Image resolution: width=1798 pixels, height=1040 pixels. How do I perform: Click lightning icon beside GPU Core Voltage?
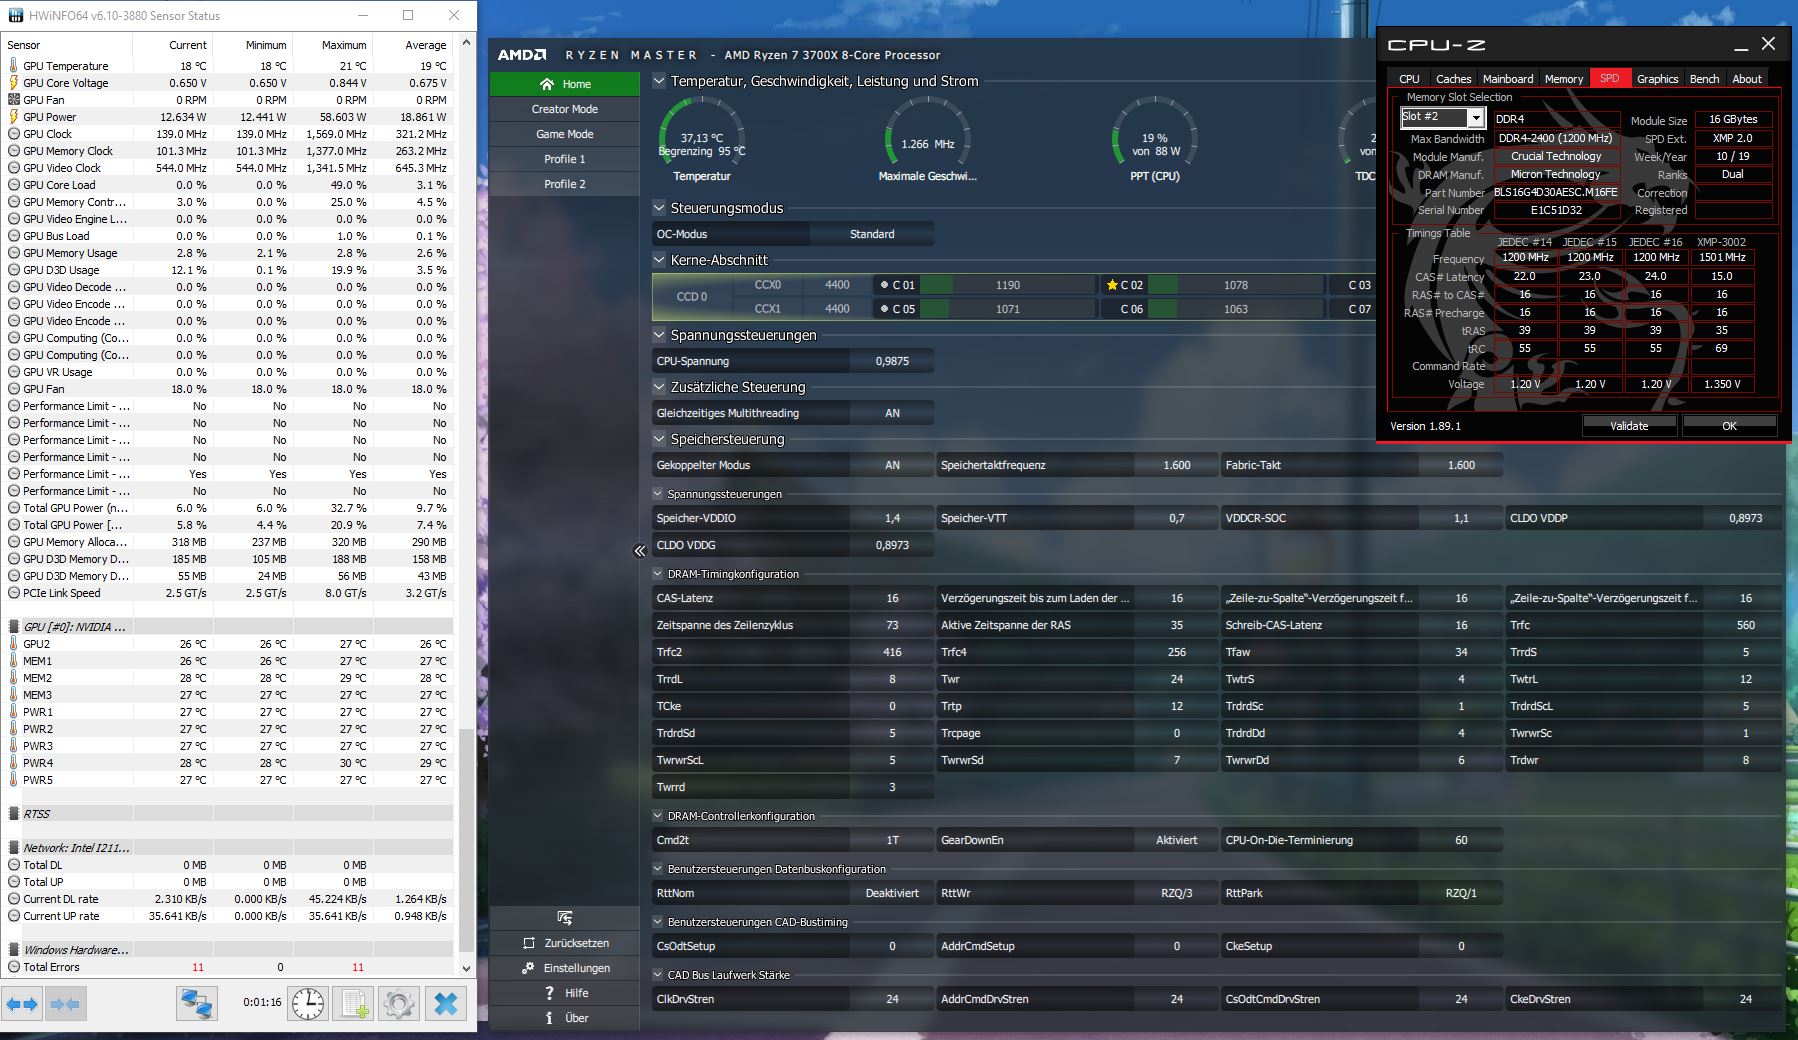(14, 83)
